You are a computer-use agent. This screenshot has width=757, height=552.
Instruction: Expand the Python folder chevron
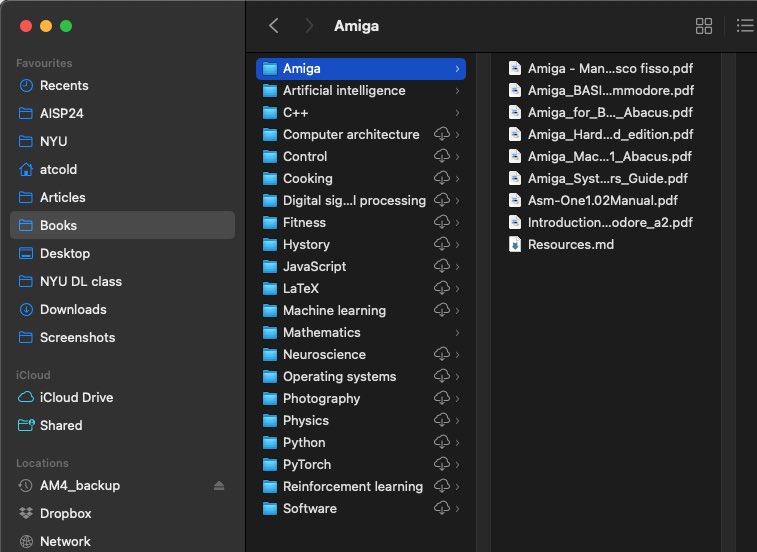tap(457, 442)
